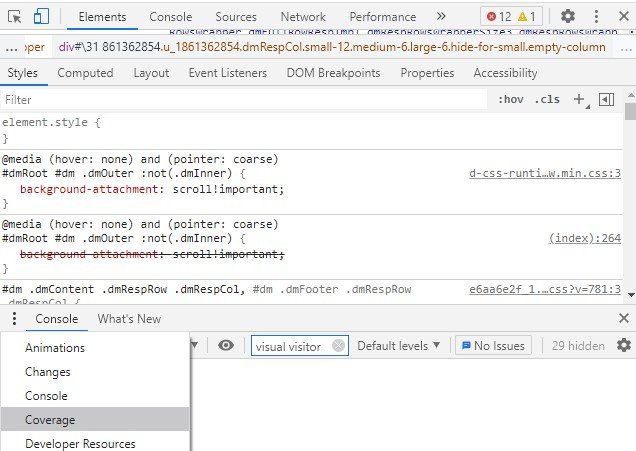636x451 pixels.
Task: Create a live expression eye icon
Action: tap(226, 346)
